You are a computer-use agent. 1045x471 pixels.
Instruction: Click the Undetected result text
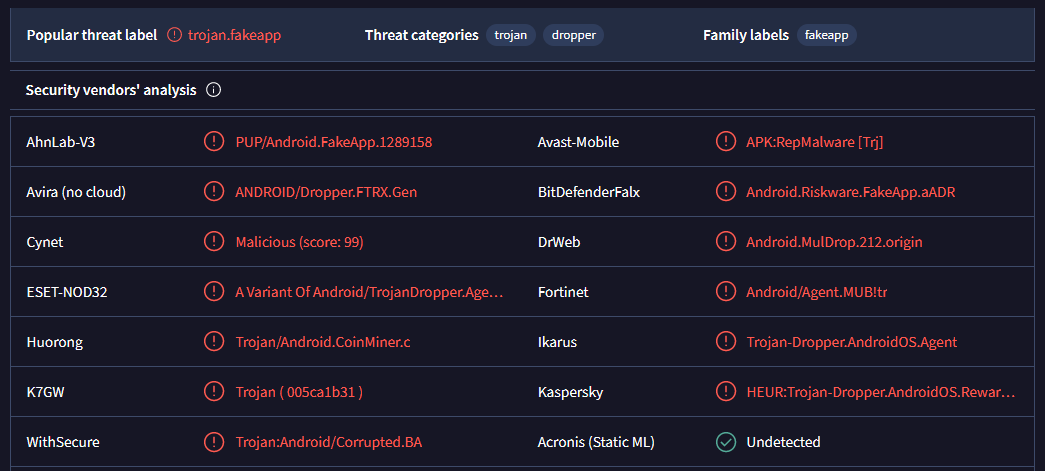click(x=783, y=442)
